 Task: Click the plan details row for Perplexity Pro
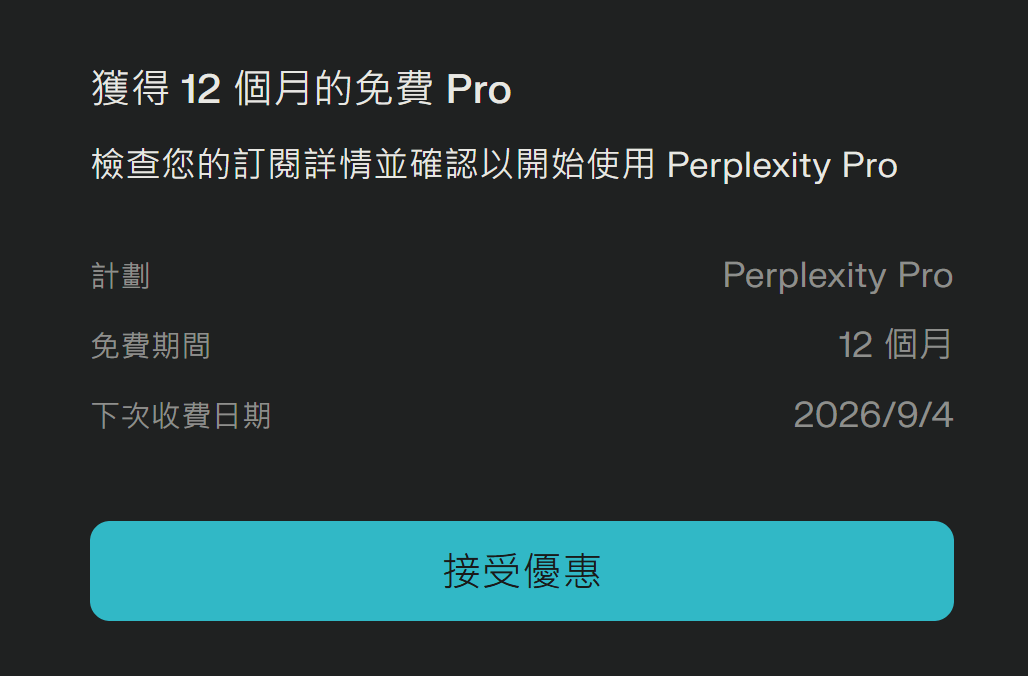524,275
